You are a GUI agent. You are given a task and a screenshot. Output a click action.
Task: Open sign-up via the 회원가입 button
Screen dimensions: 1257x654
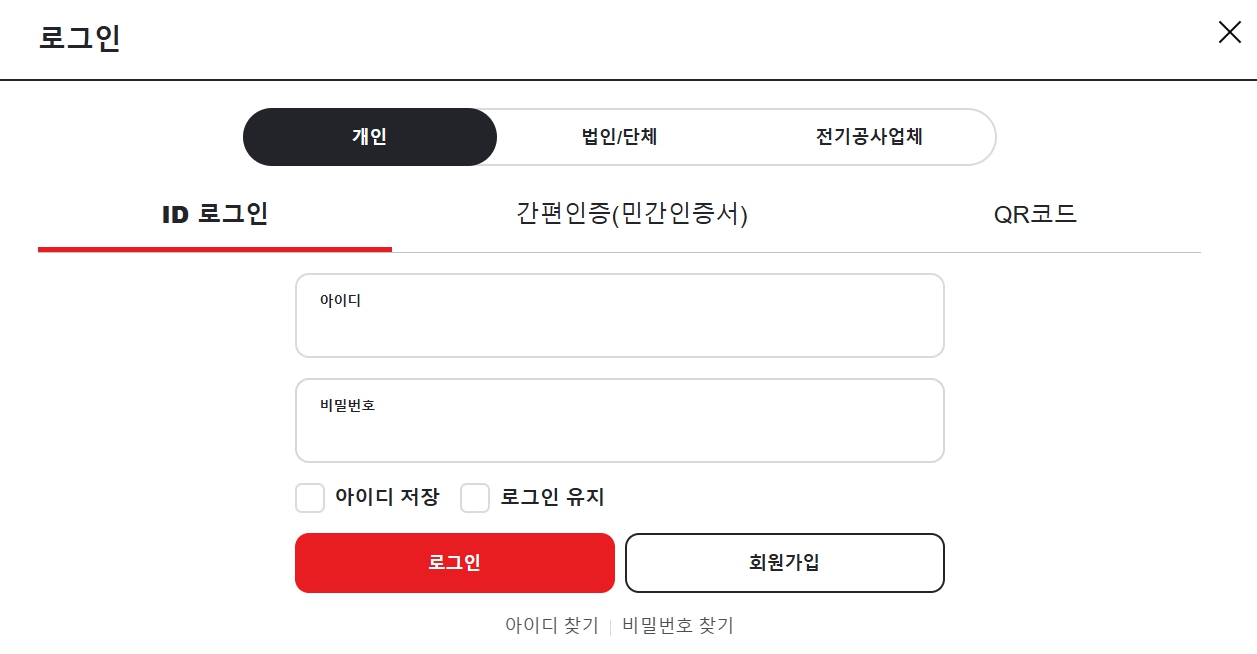point(785,563)
